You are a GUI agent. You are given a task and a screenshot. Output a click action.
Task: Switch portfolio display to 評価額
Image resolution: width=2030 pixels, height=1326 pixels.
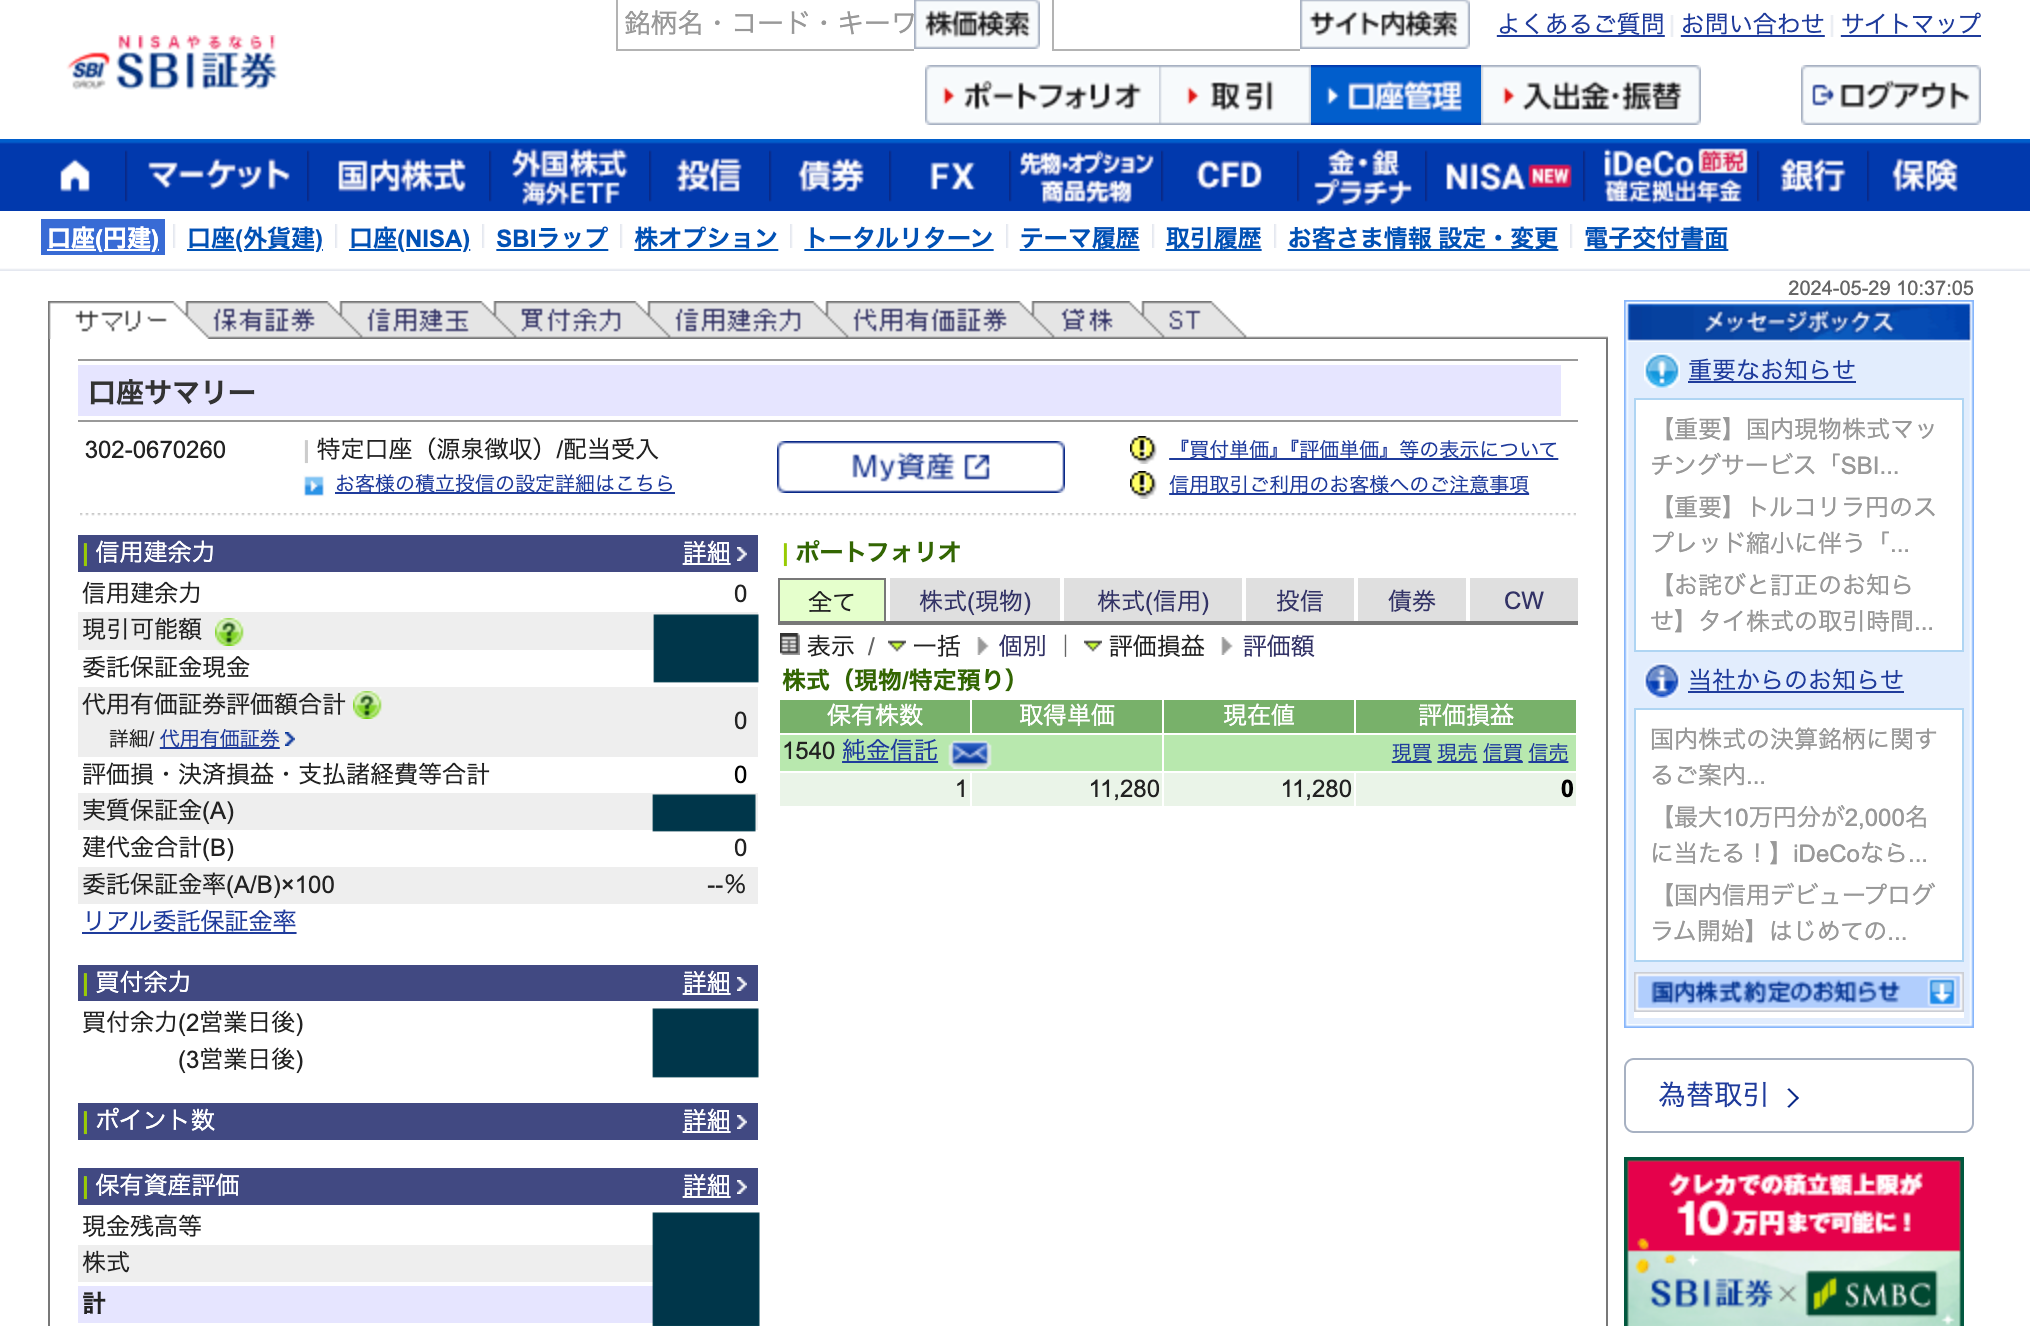click(x=1278, y=646)
